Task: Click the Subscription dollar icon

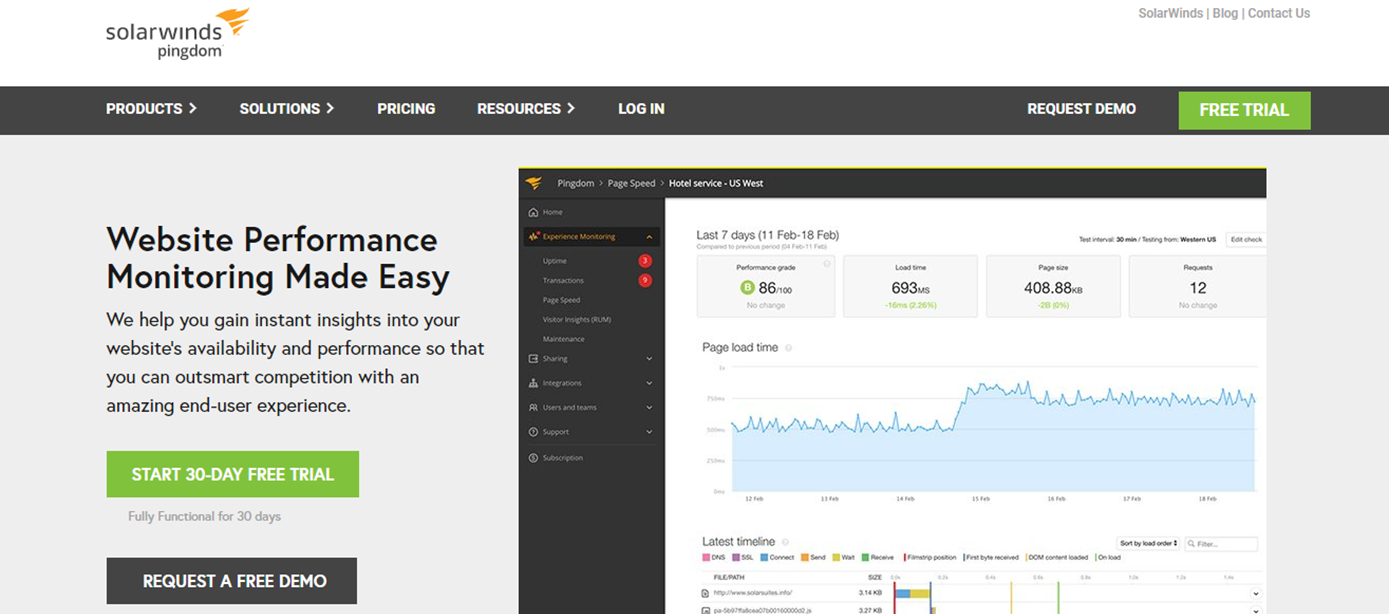Action: point(533,457)
